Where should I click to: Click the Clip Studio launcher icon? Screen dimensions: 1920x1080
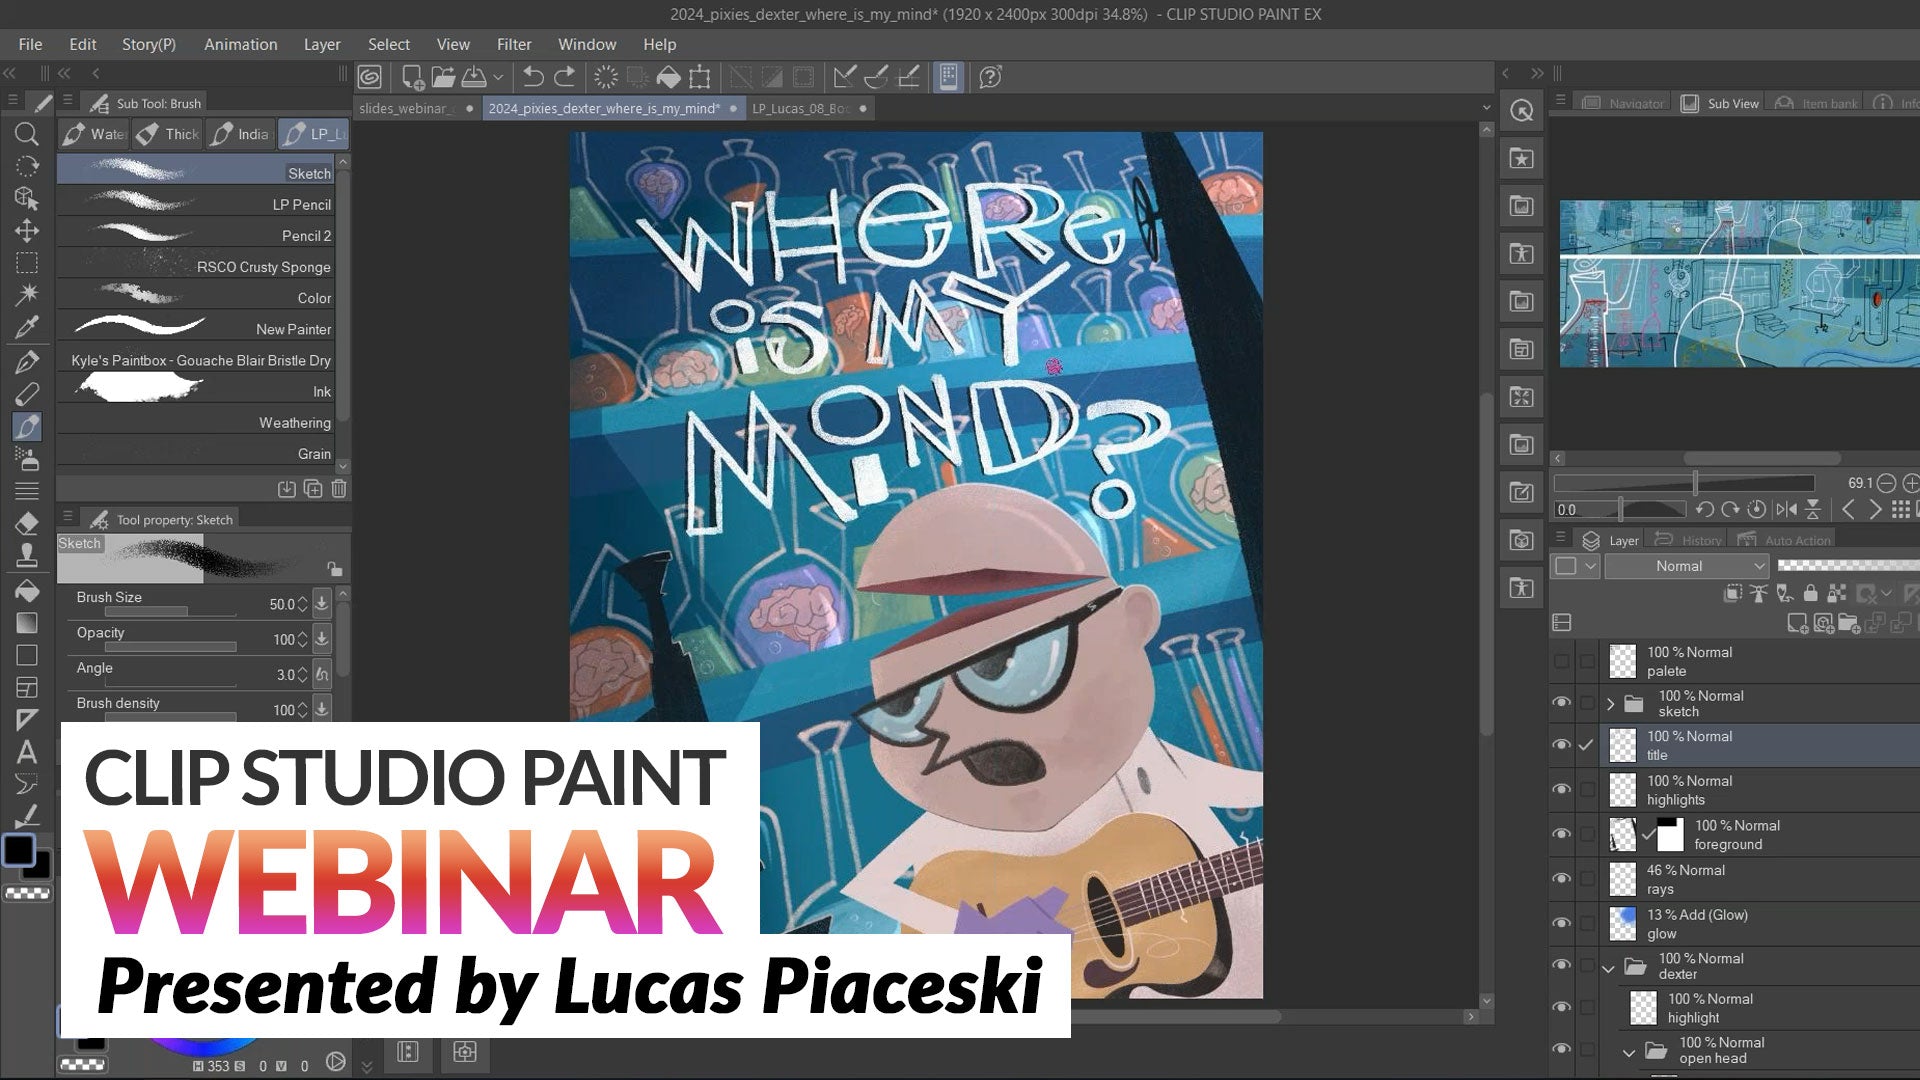[370, 77]
